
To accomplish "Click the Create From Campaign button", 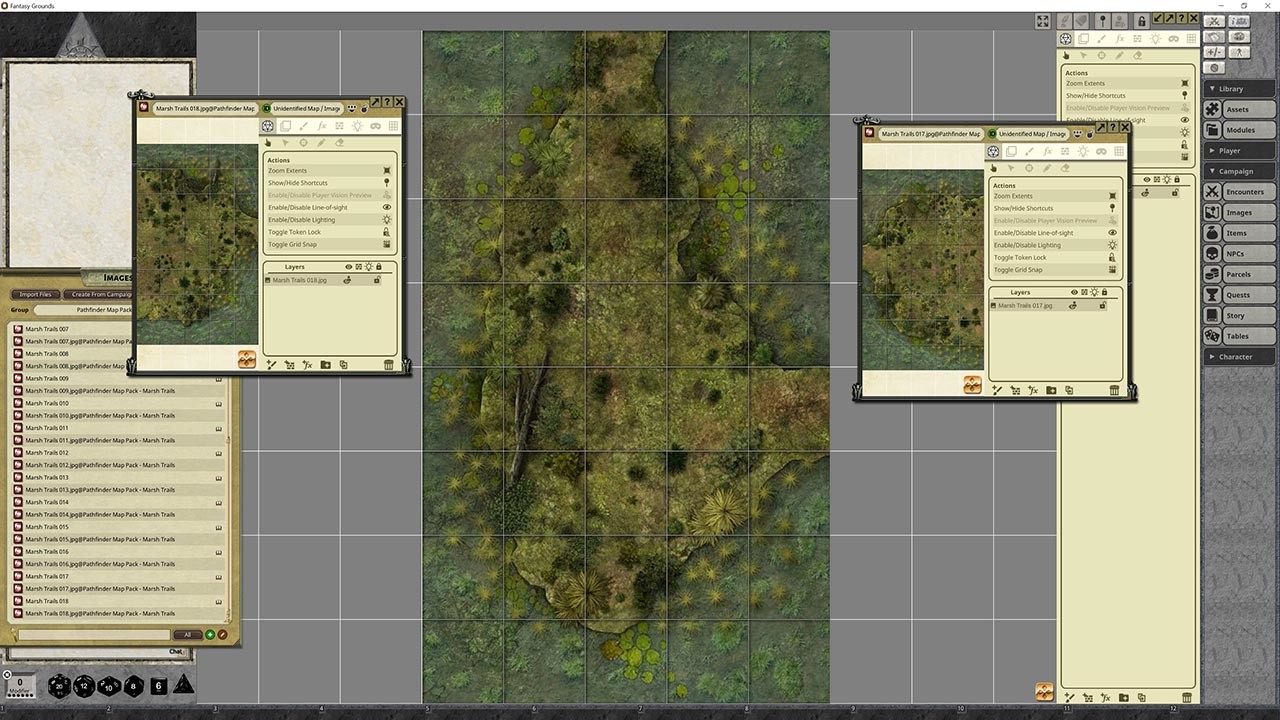I will tap(101, 294).
